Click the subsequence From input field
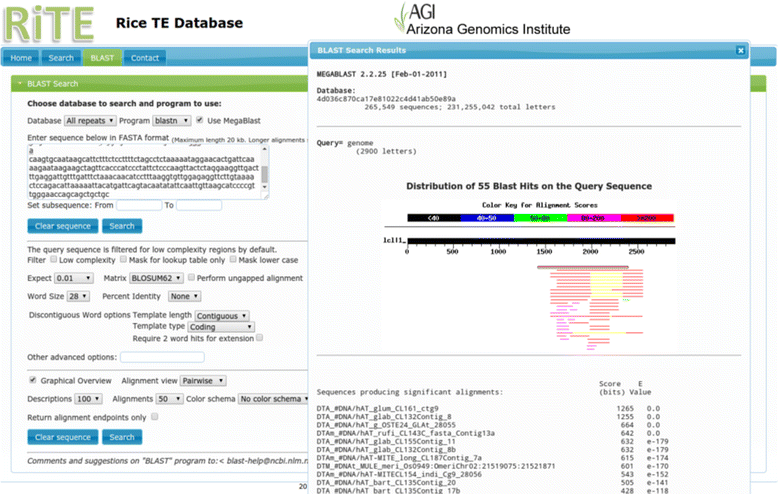The image size is (778, 494). click(x=138, y=205)
